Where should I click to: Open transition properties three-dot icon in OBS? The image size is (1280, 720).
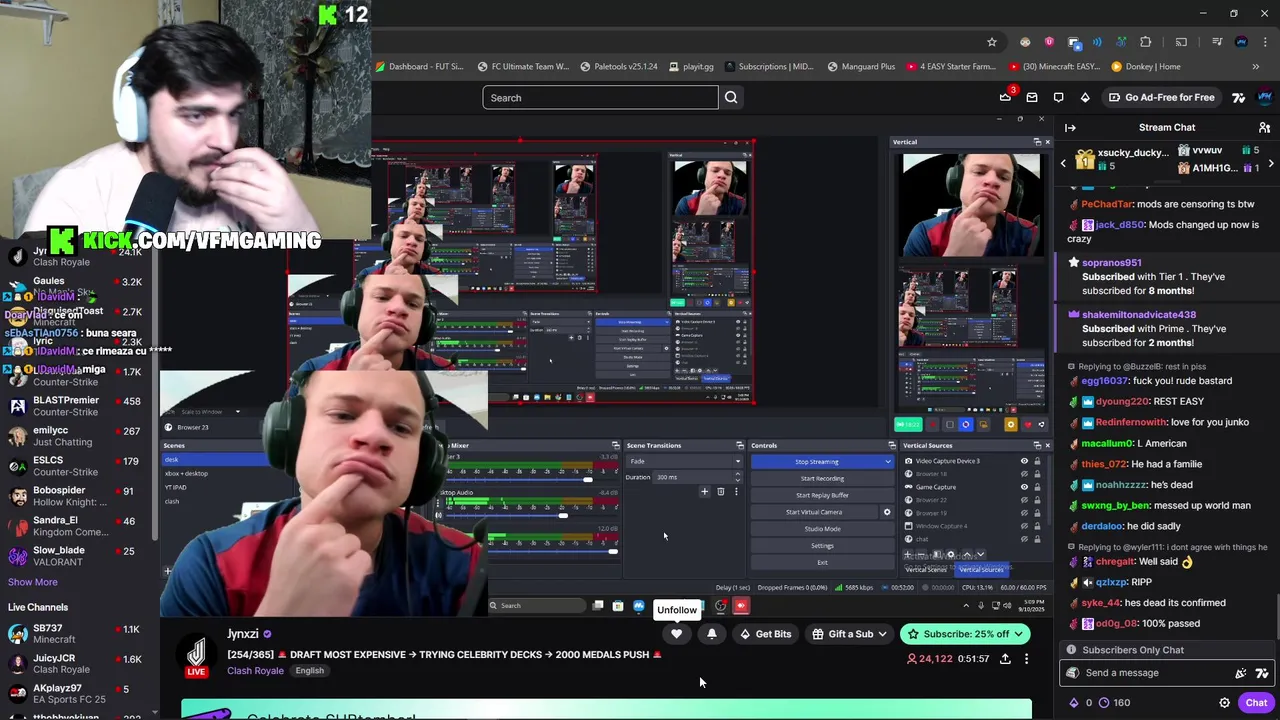pos(736,492)
